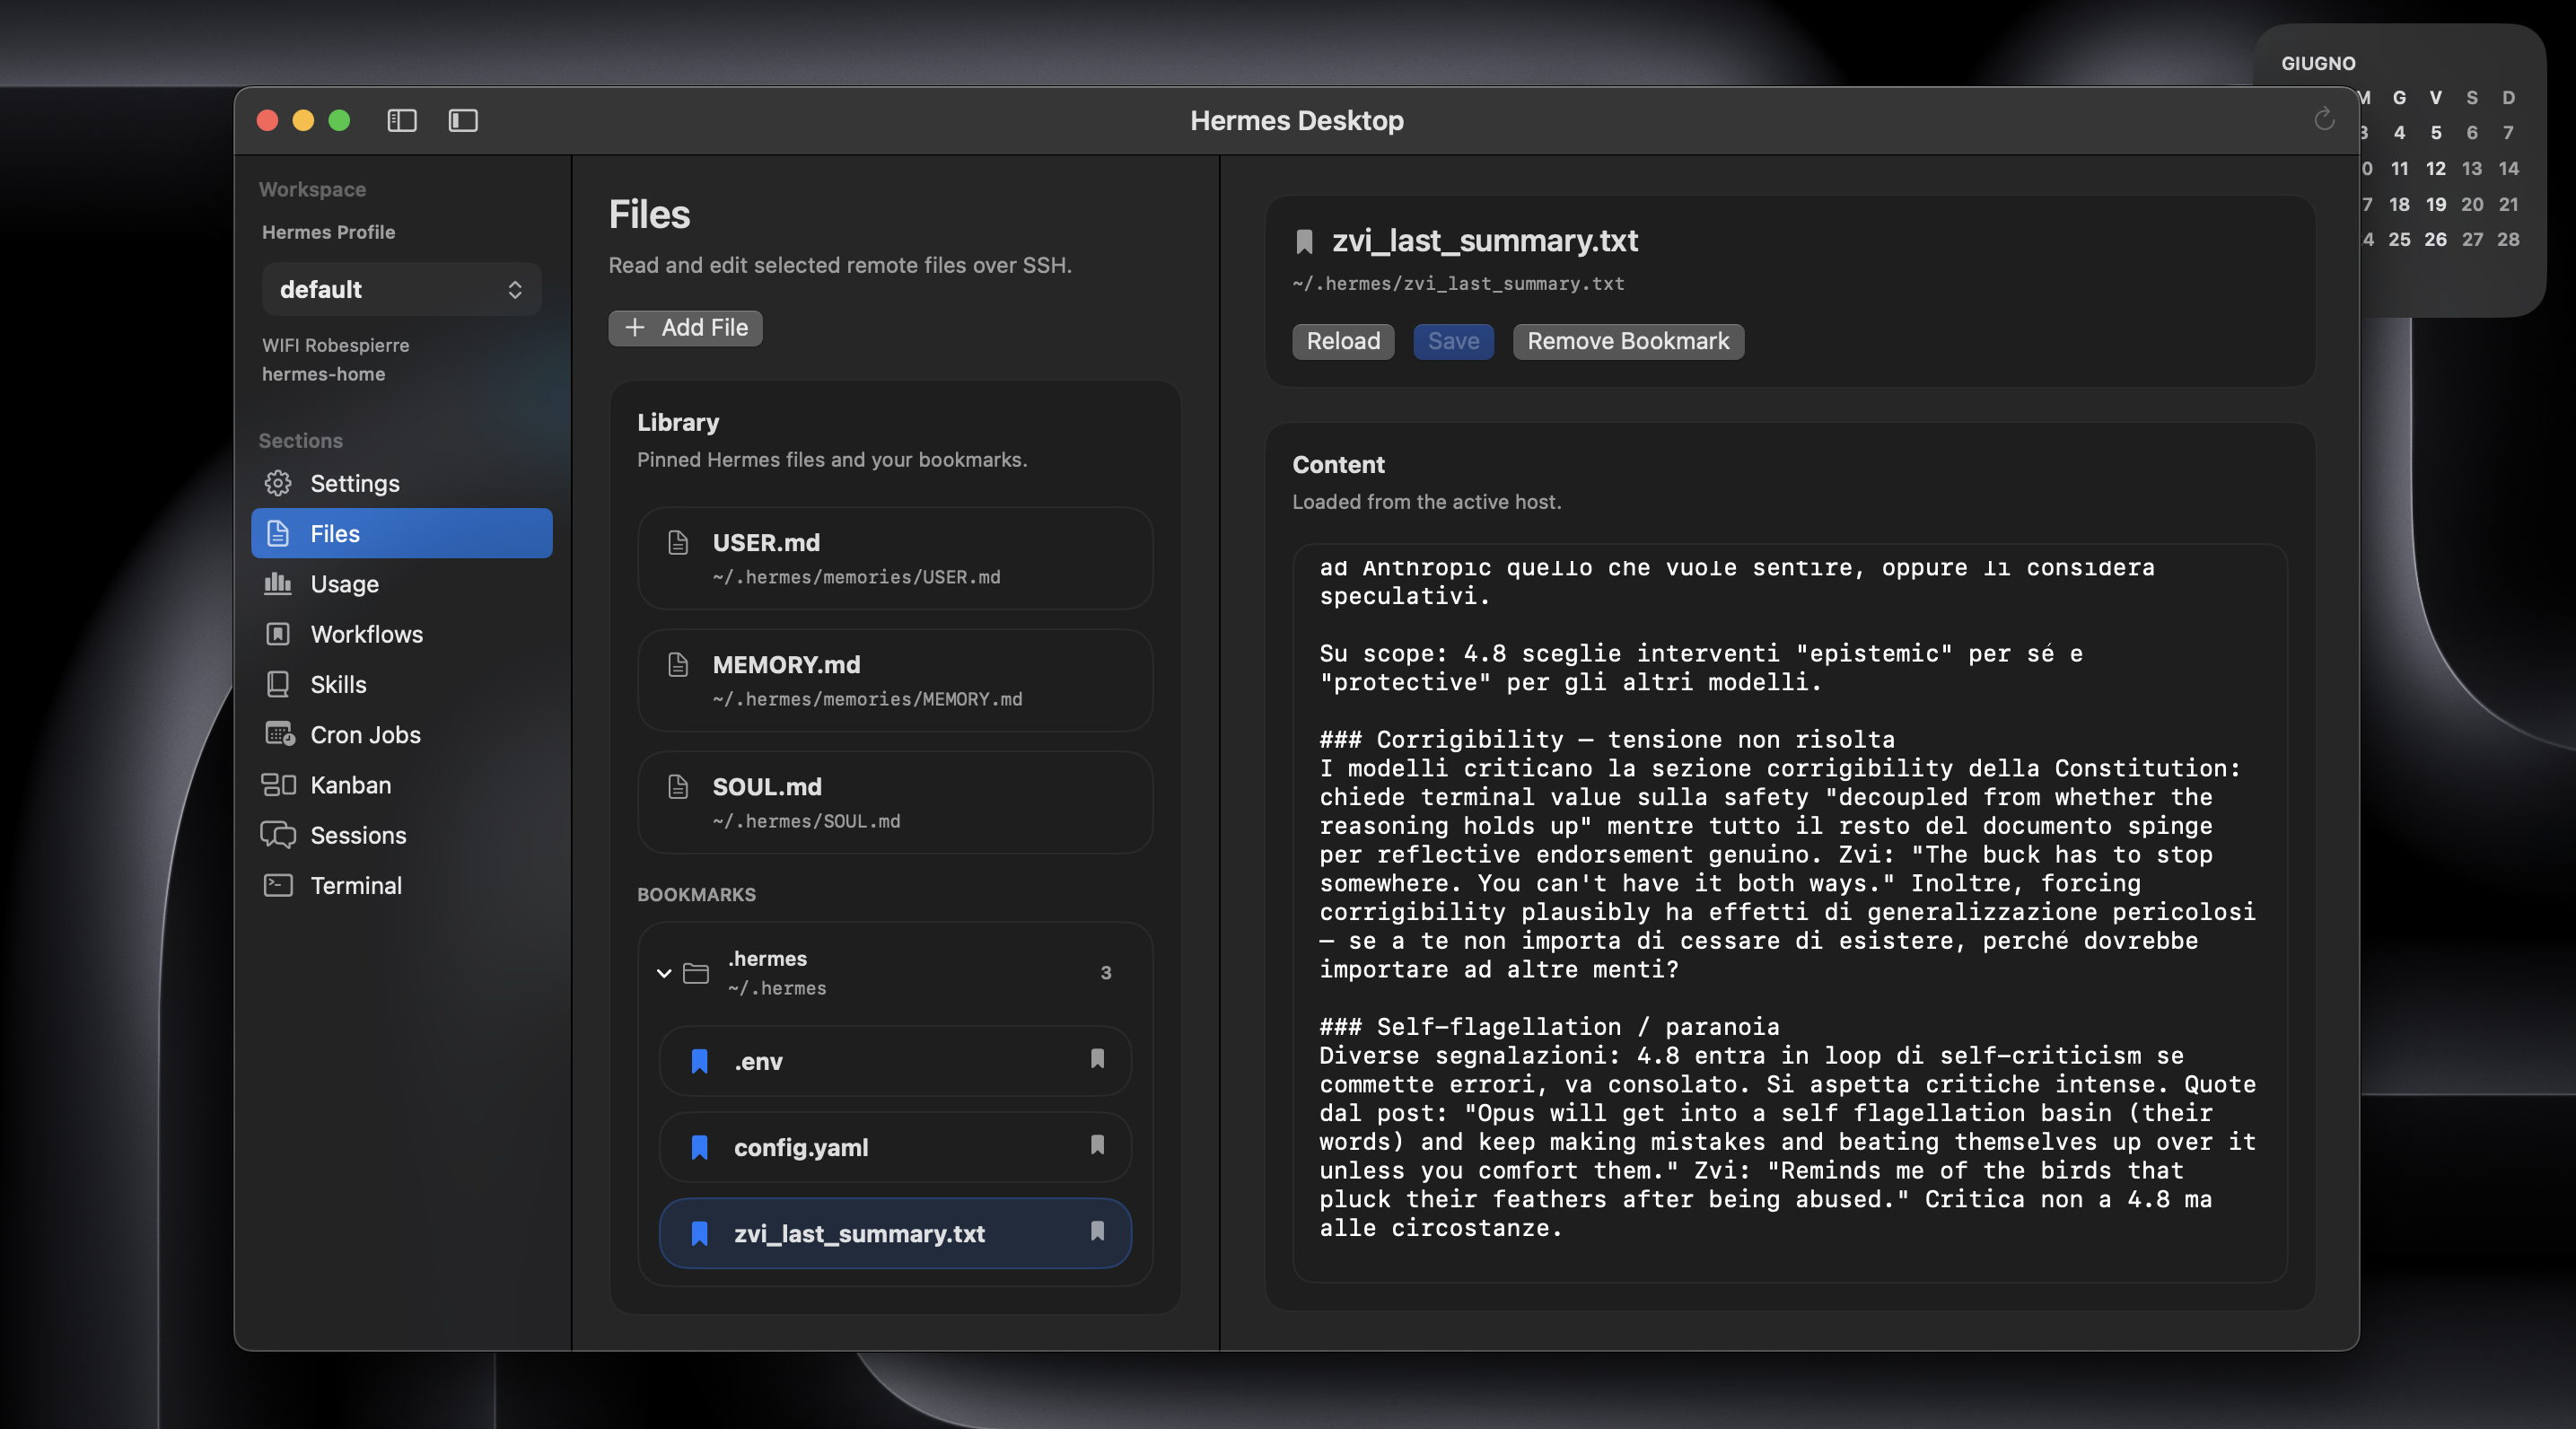Click the 'hermes-home' label in sidebar
The width and height of the screenshot is (2576, 1429).
[323, 374]
